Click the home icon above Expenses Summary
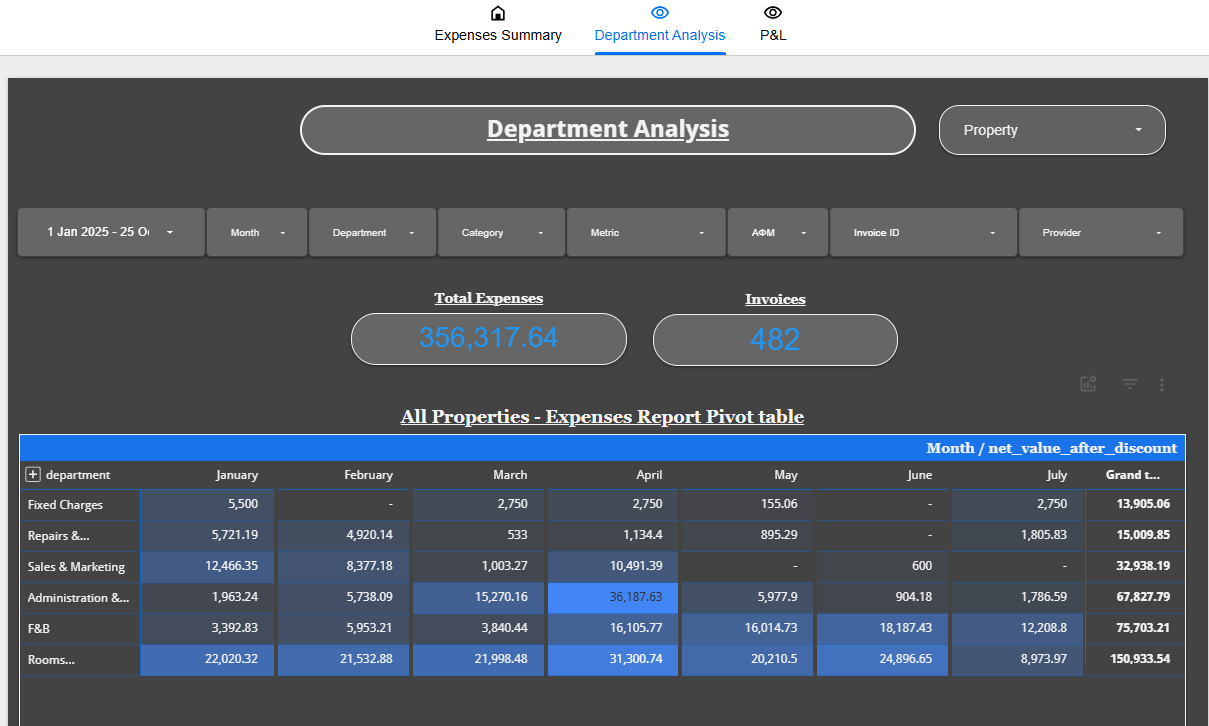Image resolution: width=1209 pixels, height=726 pixels. [x=497, y=13]
